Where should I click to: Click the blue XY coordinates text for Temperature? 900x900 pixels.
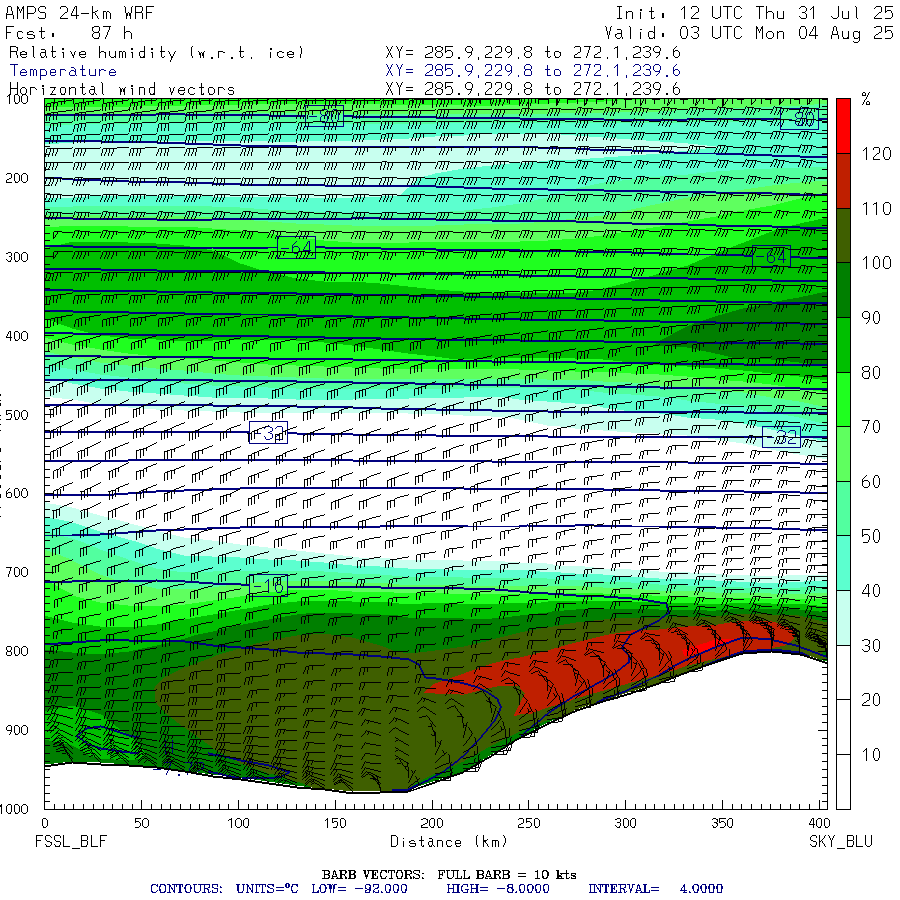coord(533,71)
